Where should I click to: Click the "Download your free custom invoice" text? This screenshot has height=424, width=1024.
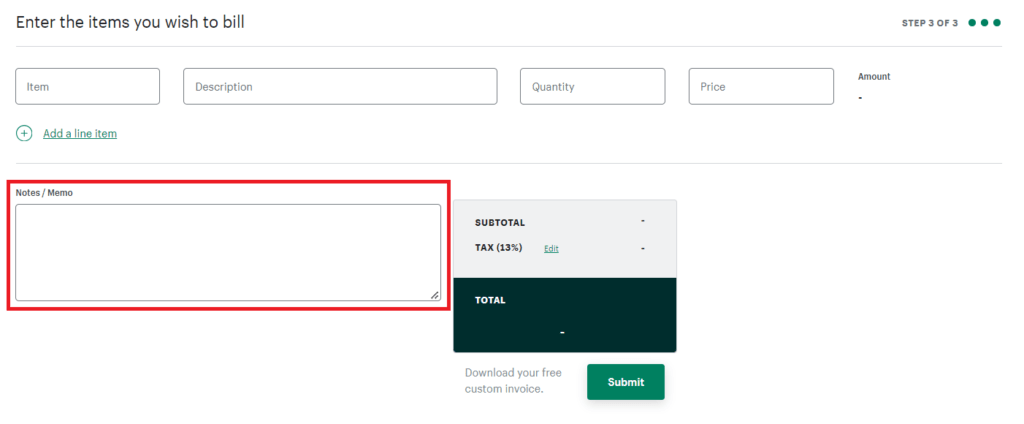[513, 380]
